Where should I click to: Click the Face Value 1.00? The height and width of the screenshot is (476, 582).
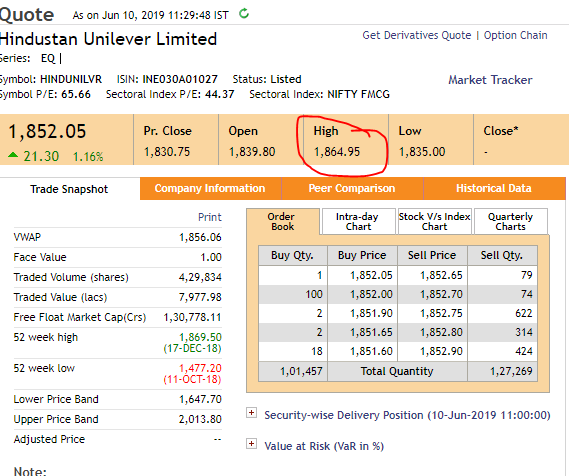pyautogui.click(x=211, y=257)
